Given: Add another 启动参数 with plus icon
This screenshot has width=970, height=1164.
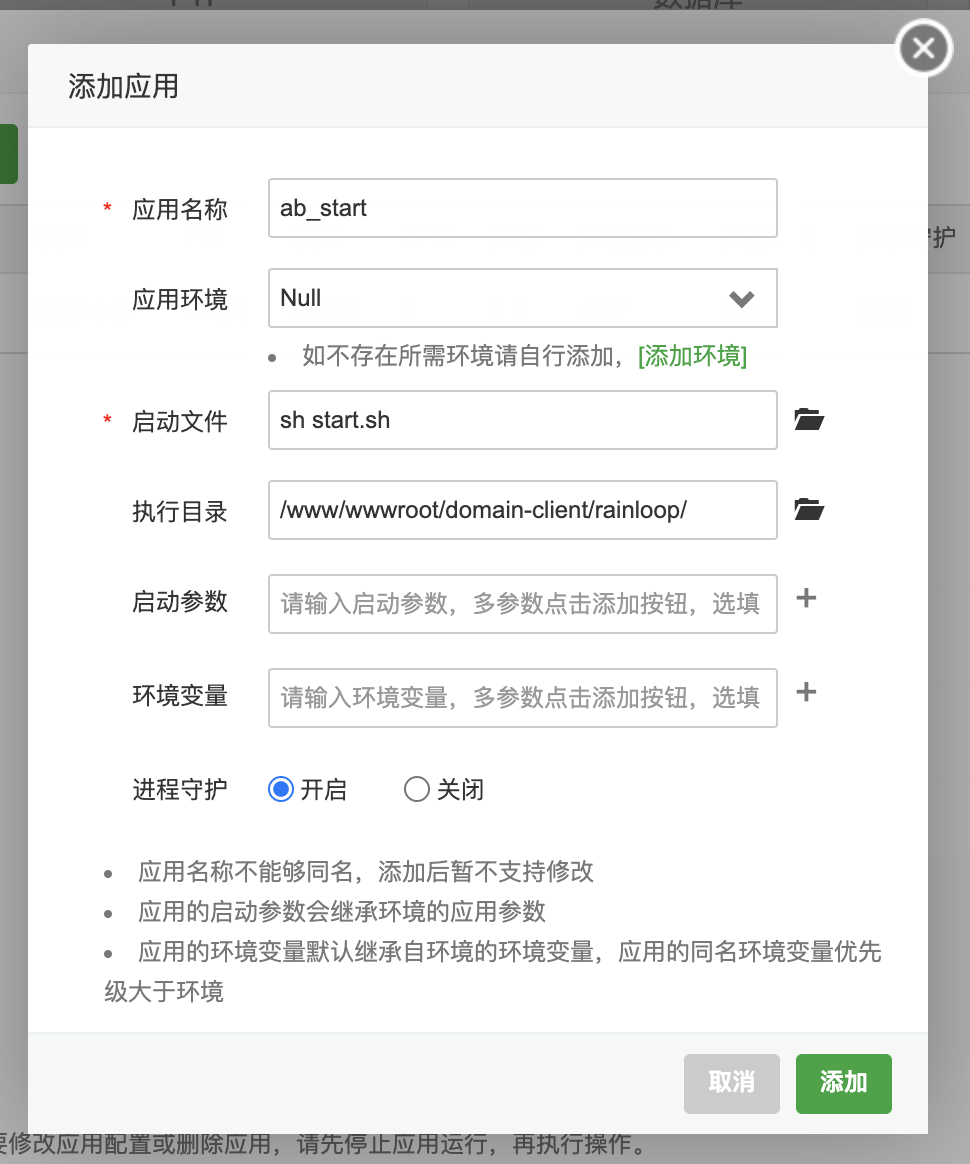Looking at the screenshot, I should pos(806,598).
